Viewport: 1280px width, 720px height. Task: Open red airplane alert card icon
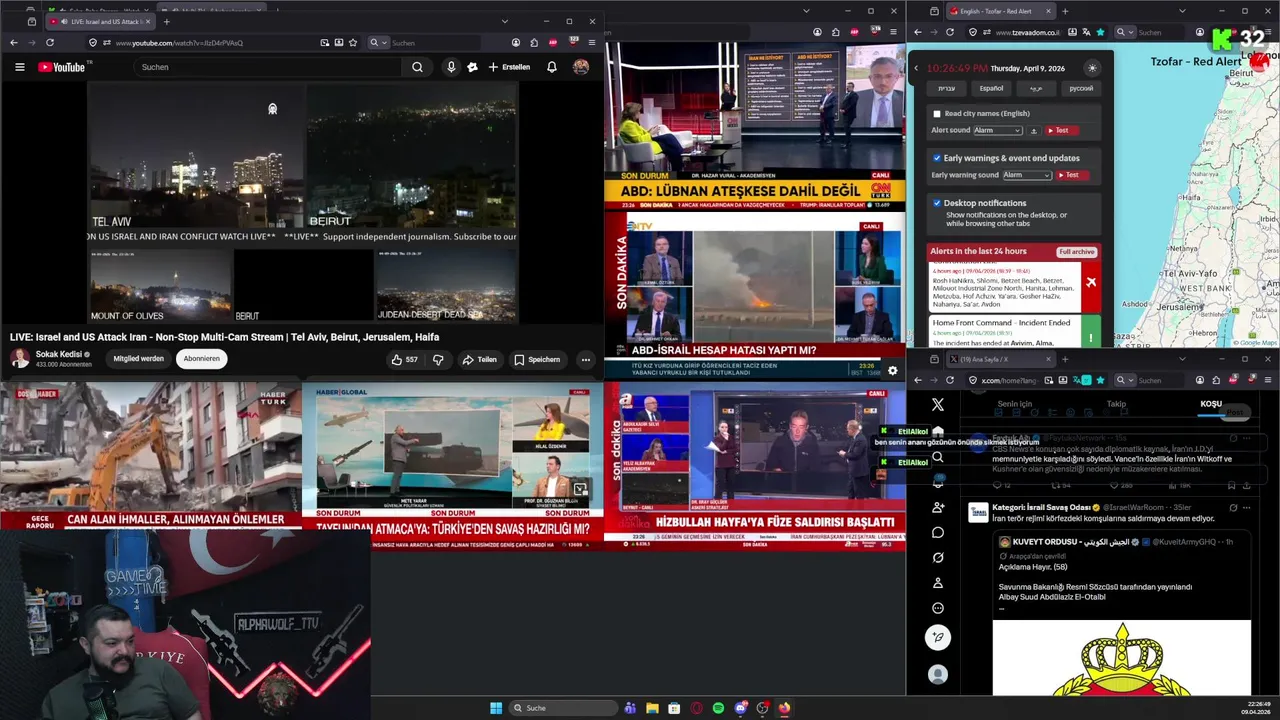[x=1091, y=282]
